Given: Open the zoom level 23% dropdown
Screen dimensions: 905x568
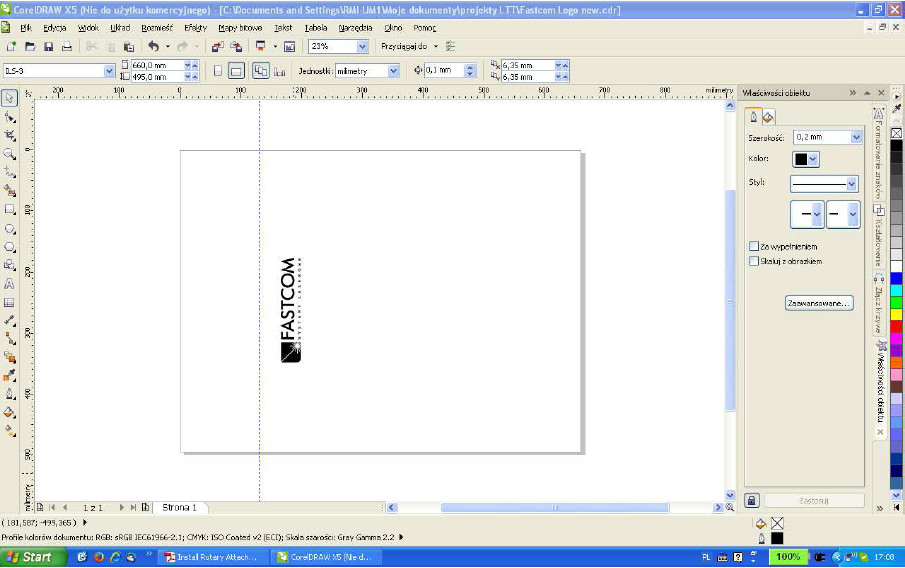Looking at the screenshot, I should pos(362,47).
